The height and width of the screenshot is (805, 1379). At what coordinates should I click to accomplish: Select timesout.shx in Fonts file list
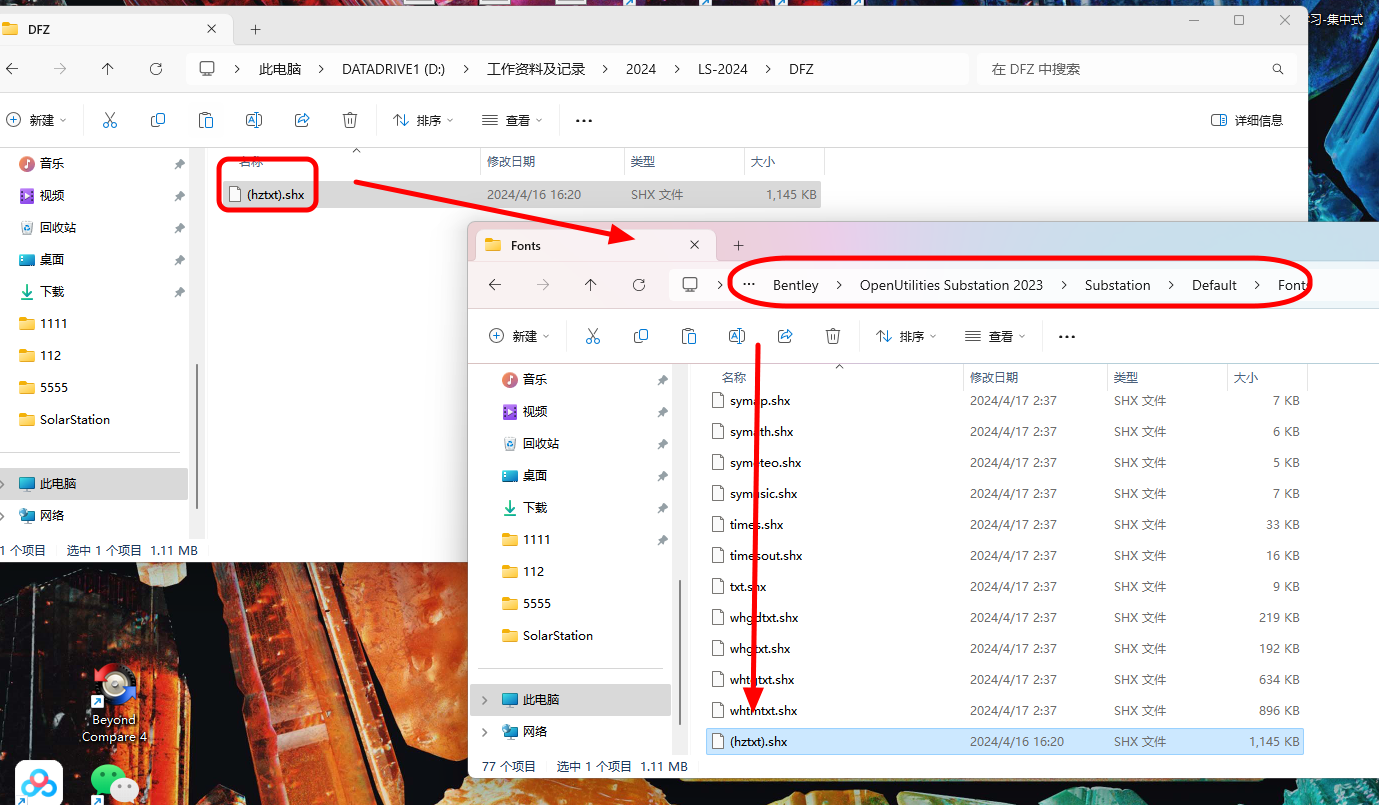(1005, 556)
